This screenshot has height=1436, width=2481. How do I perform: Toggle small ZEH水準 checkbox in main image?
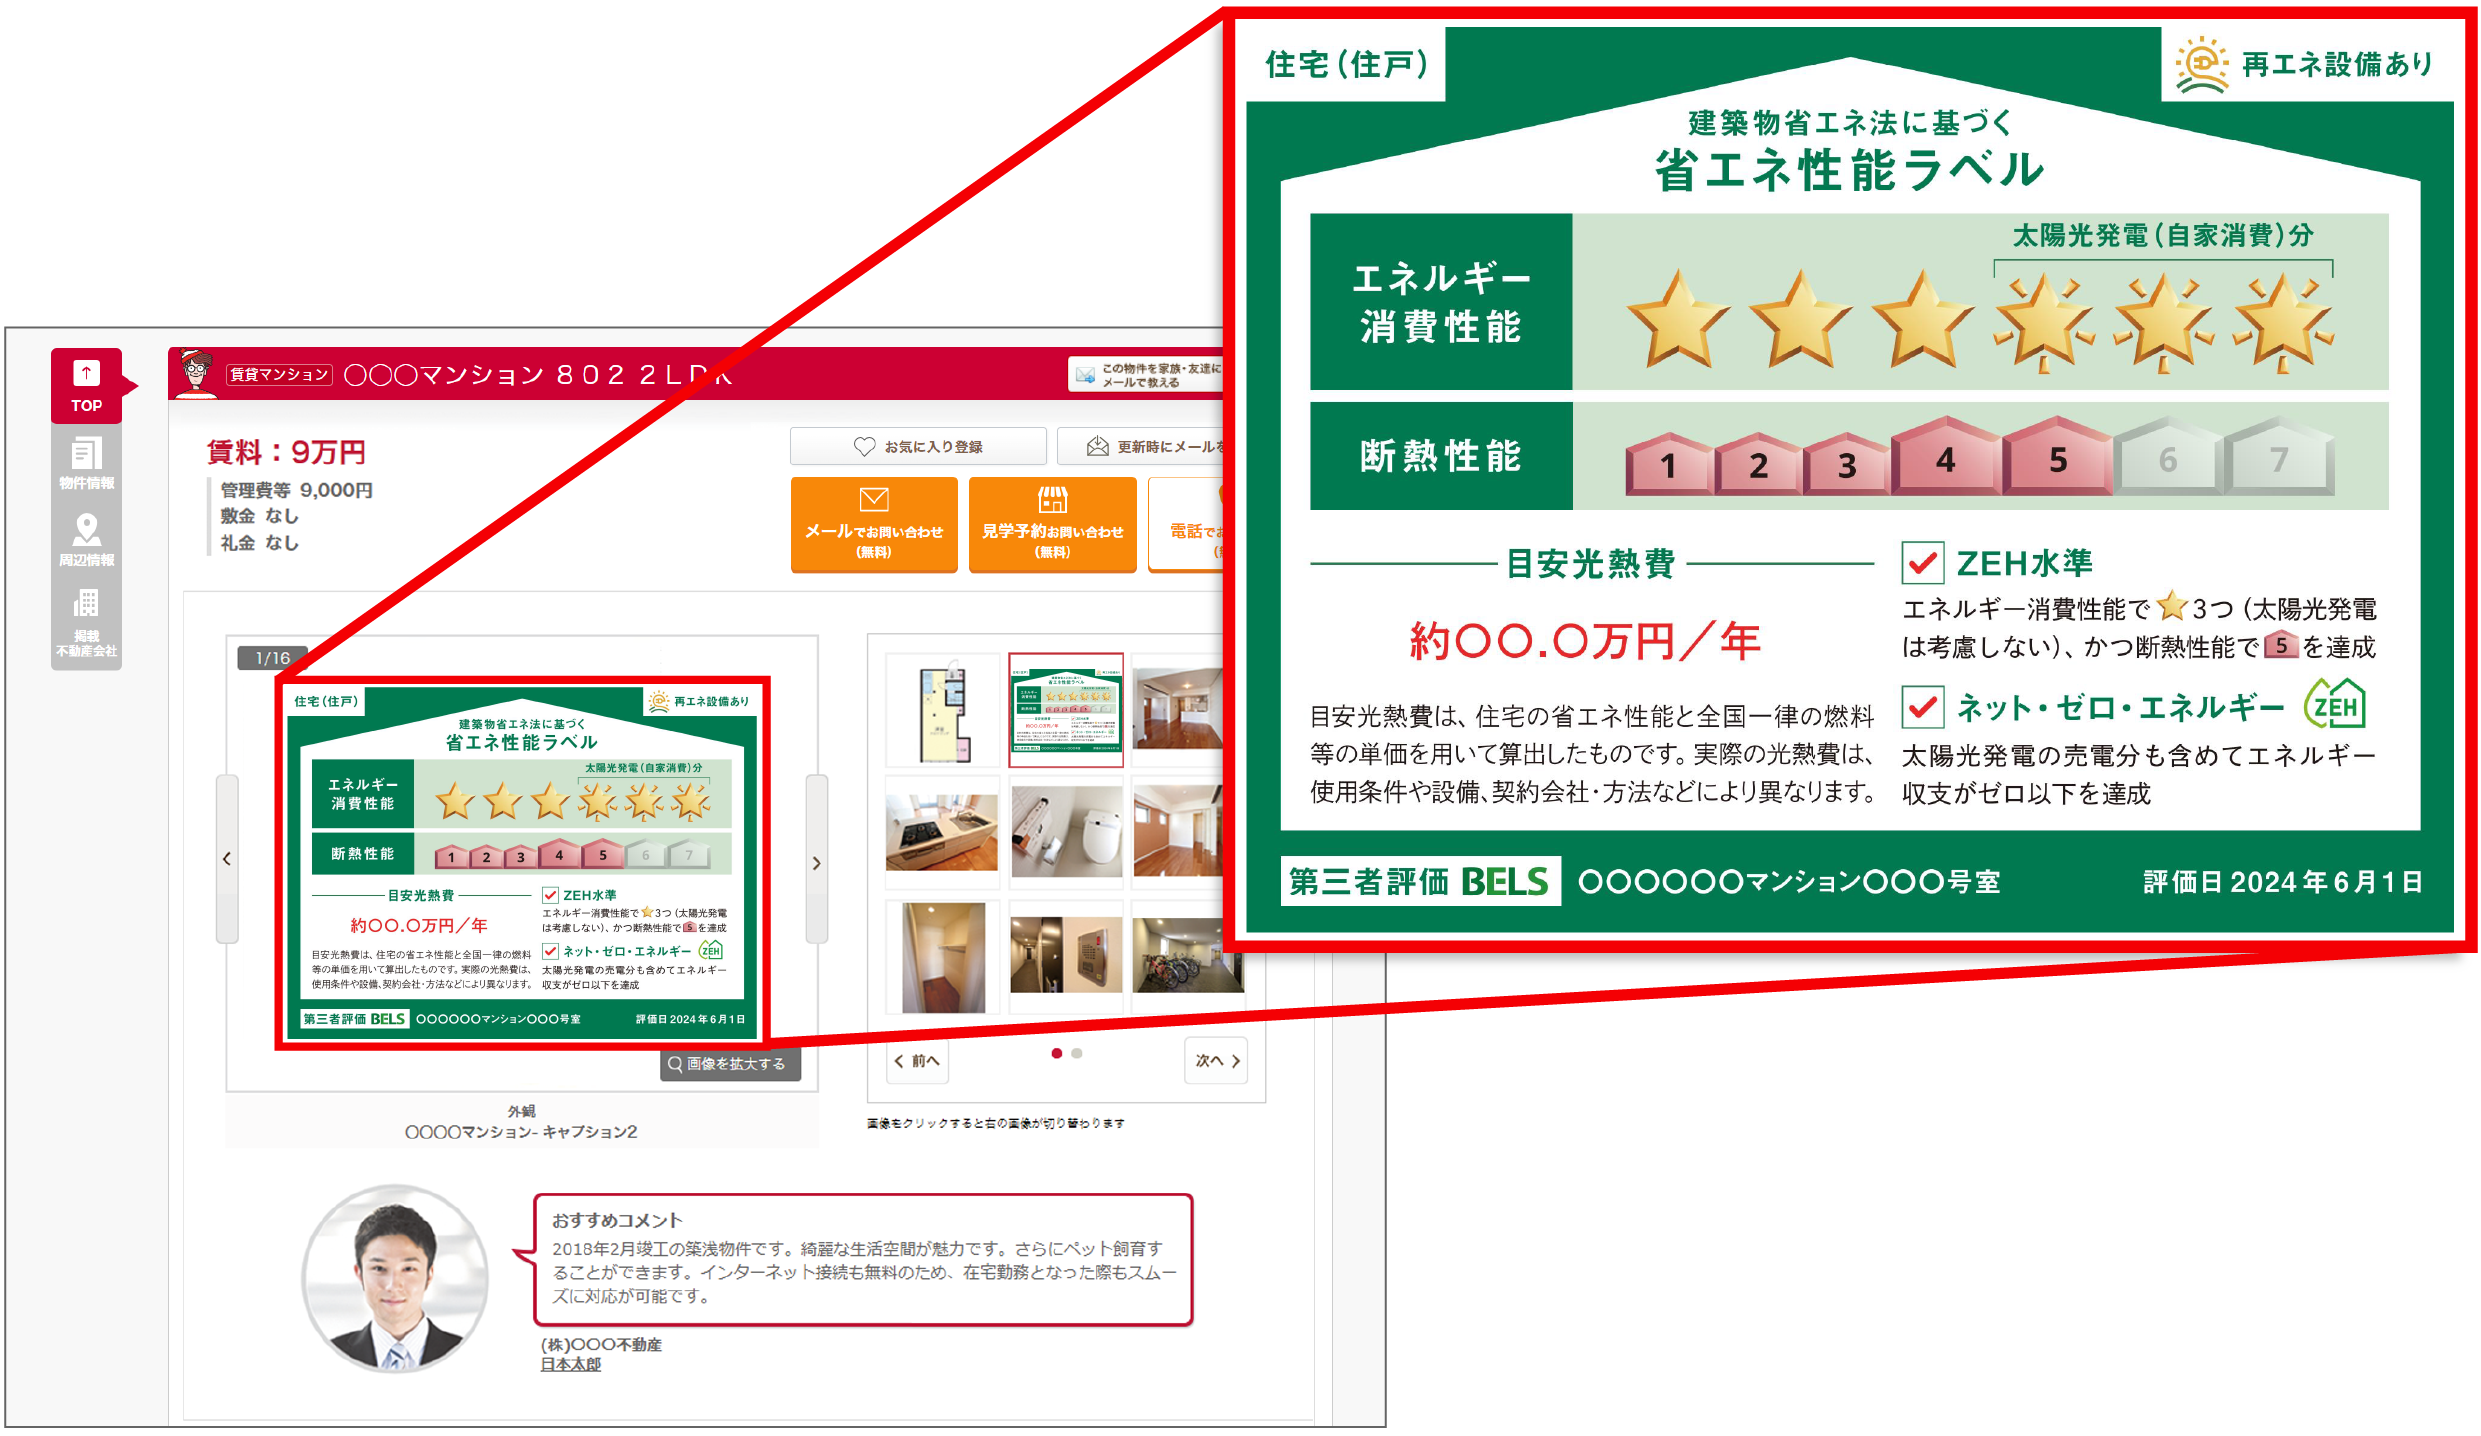pyautogui.click(x=550, y=895)
